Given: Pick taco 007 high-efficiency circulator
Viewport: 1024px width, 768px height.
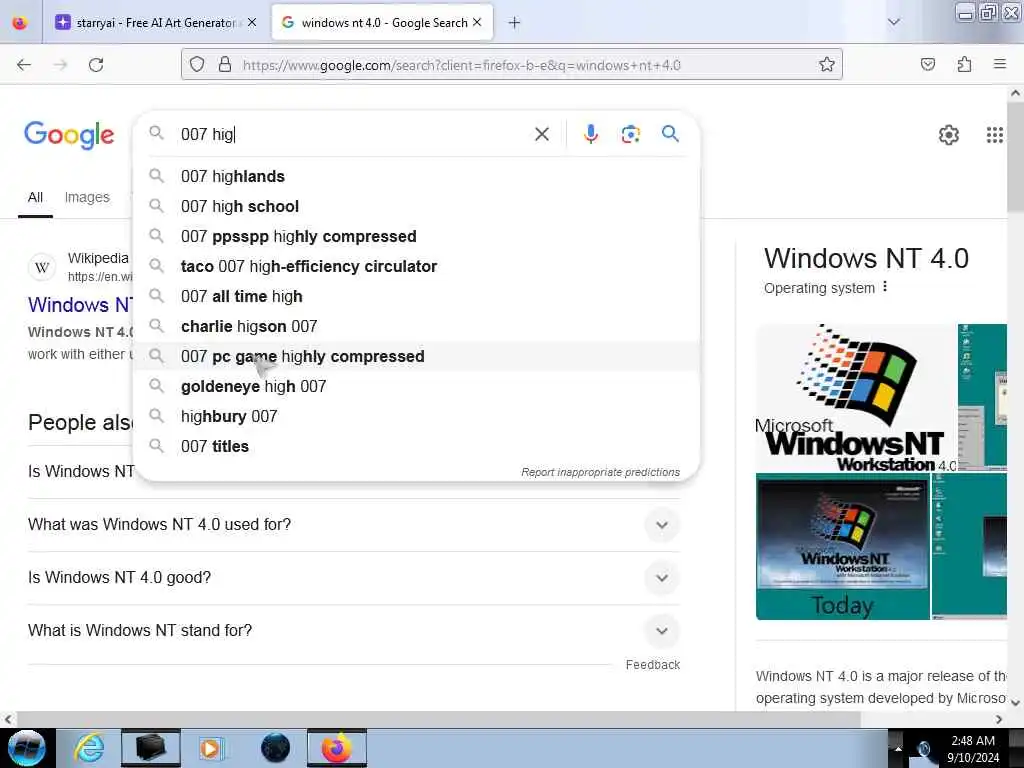Looking at the screenshot, I should (416, 266).
